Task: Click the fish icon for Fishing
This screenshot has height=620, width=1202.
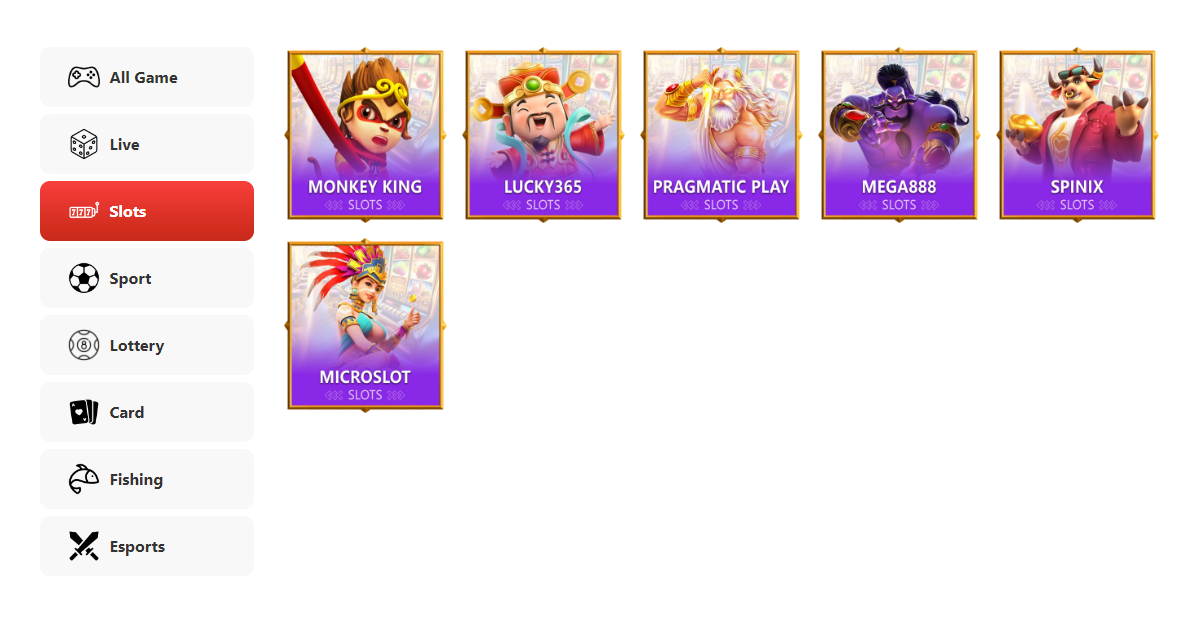Action: point(84,479)
